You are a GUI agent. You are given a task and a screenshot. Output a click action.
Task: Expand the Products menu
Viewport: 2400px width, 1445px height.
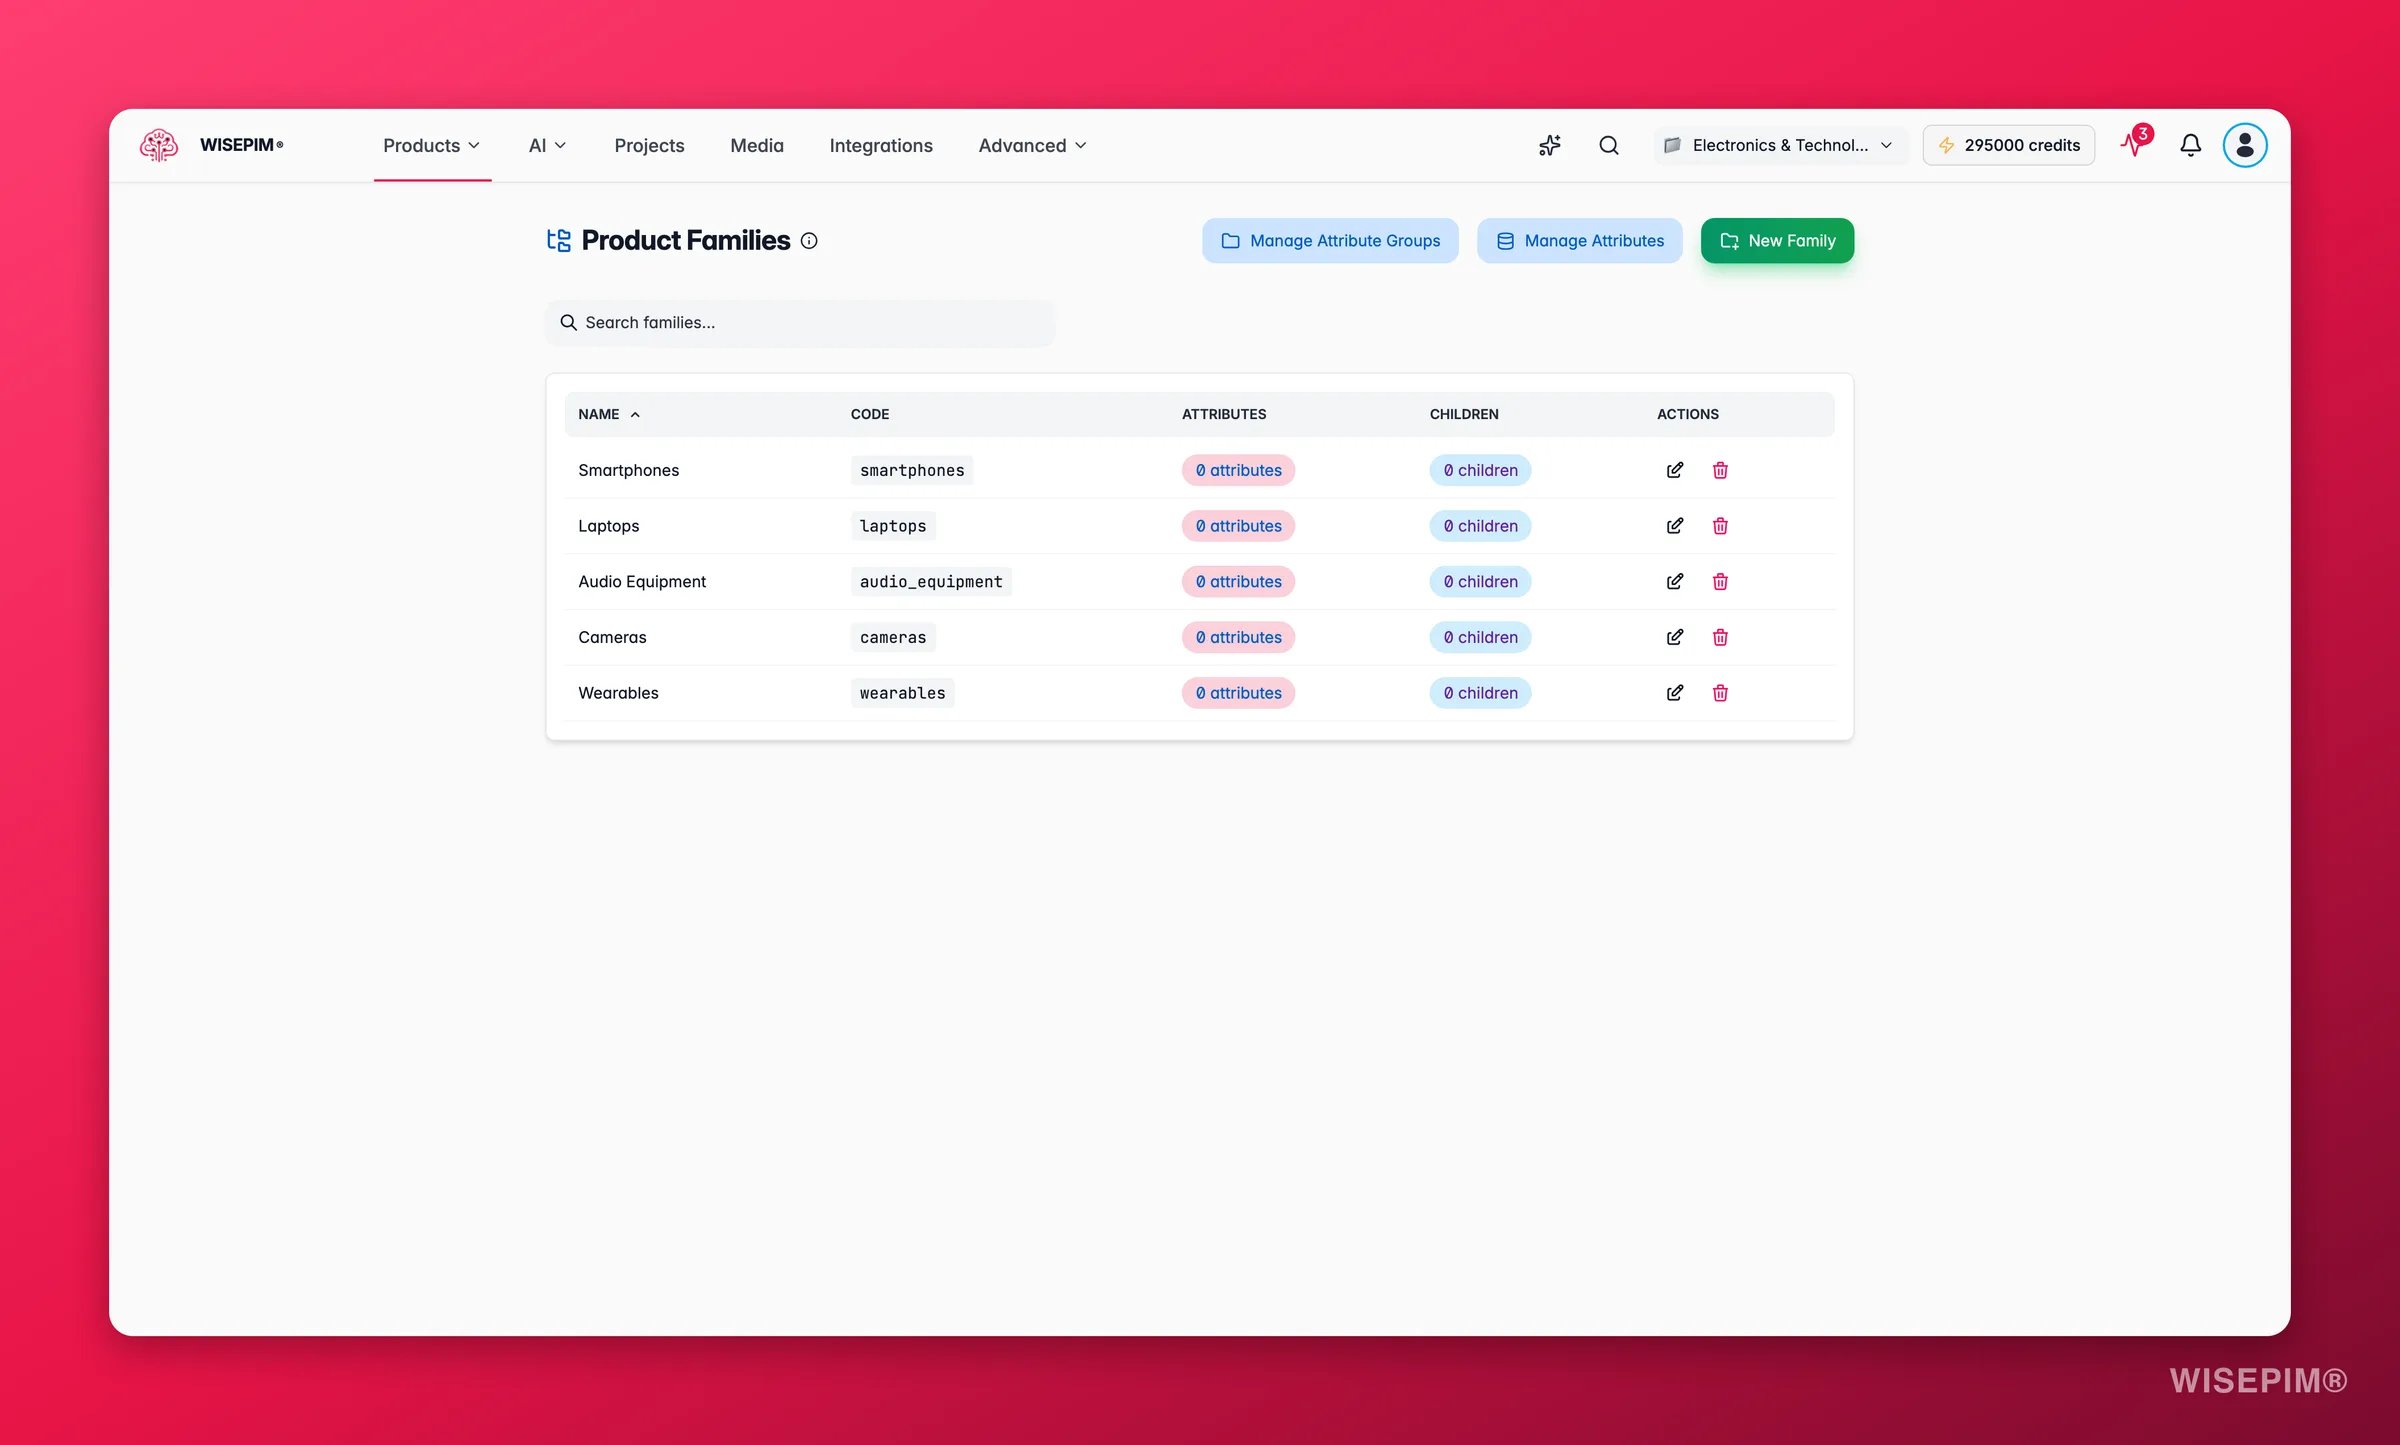(431, 145)
